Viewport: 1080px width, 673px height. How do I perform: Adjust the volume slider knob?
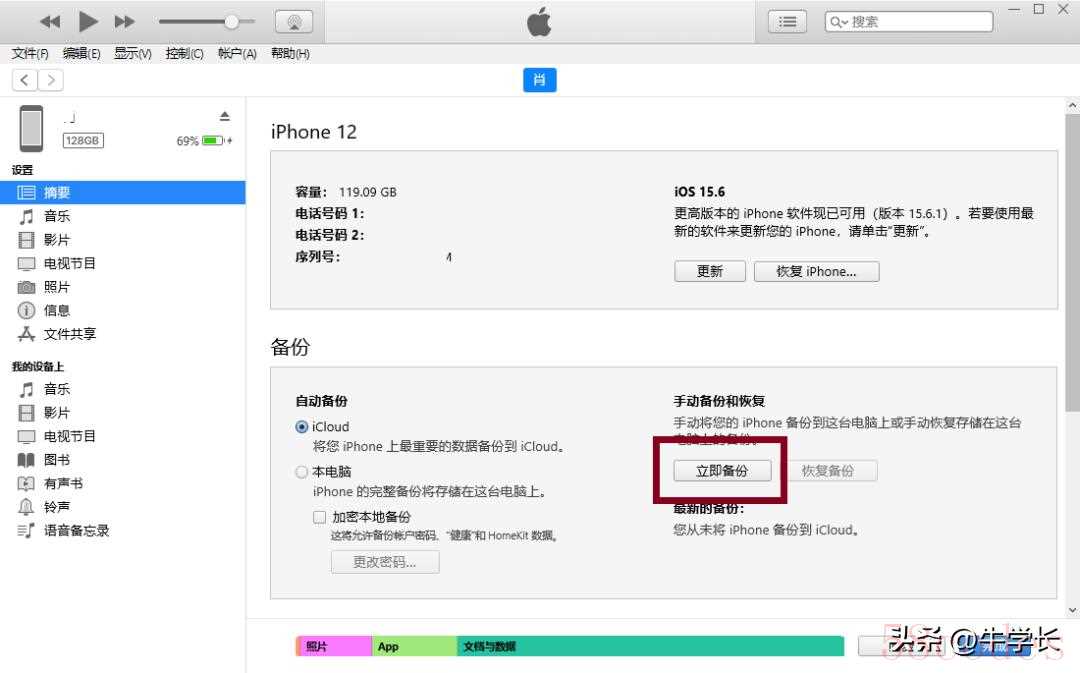click(231, 21)
